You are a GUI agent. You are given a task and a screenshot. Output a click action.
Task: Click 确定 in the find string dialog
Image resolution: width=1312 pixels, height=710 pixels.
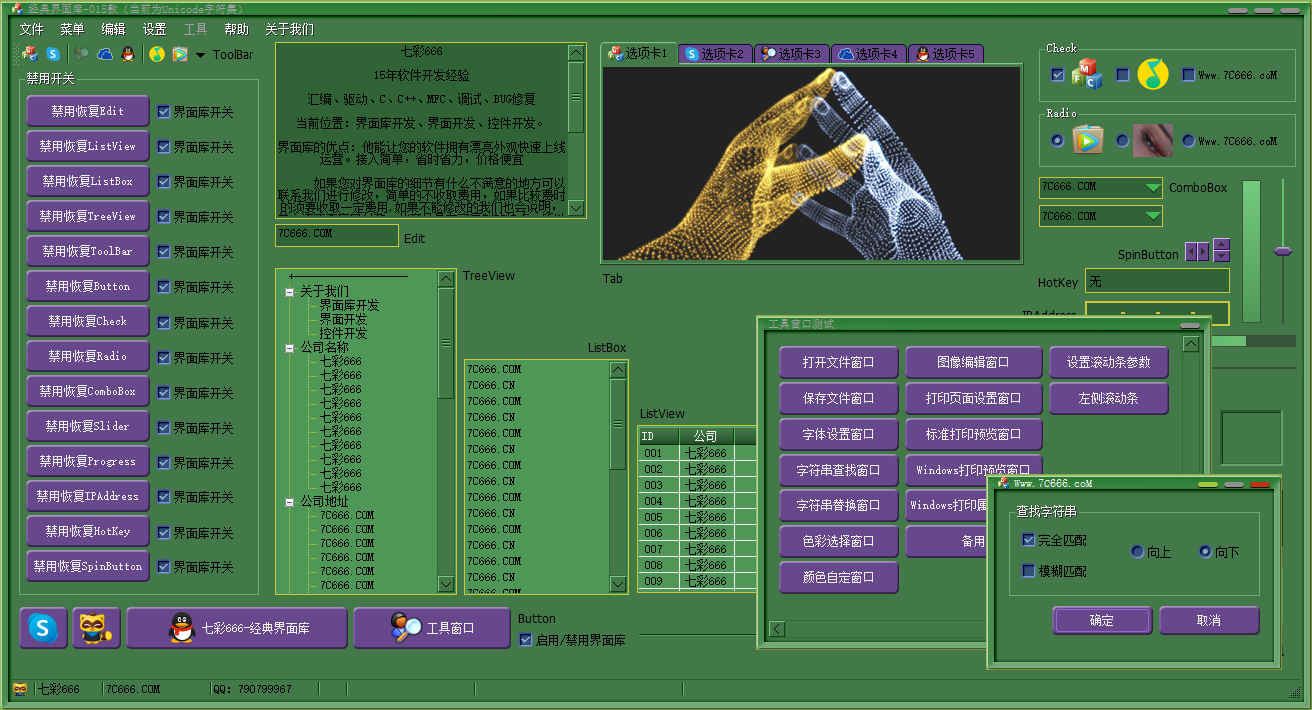(x=1101, y=620)
